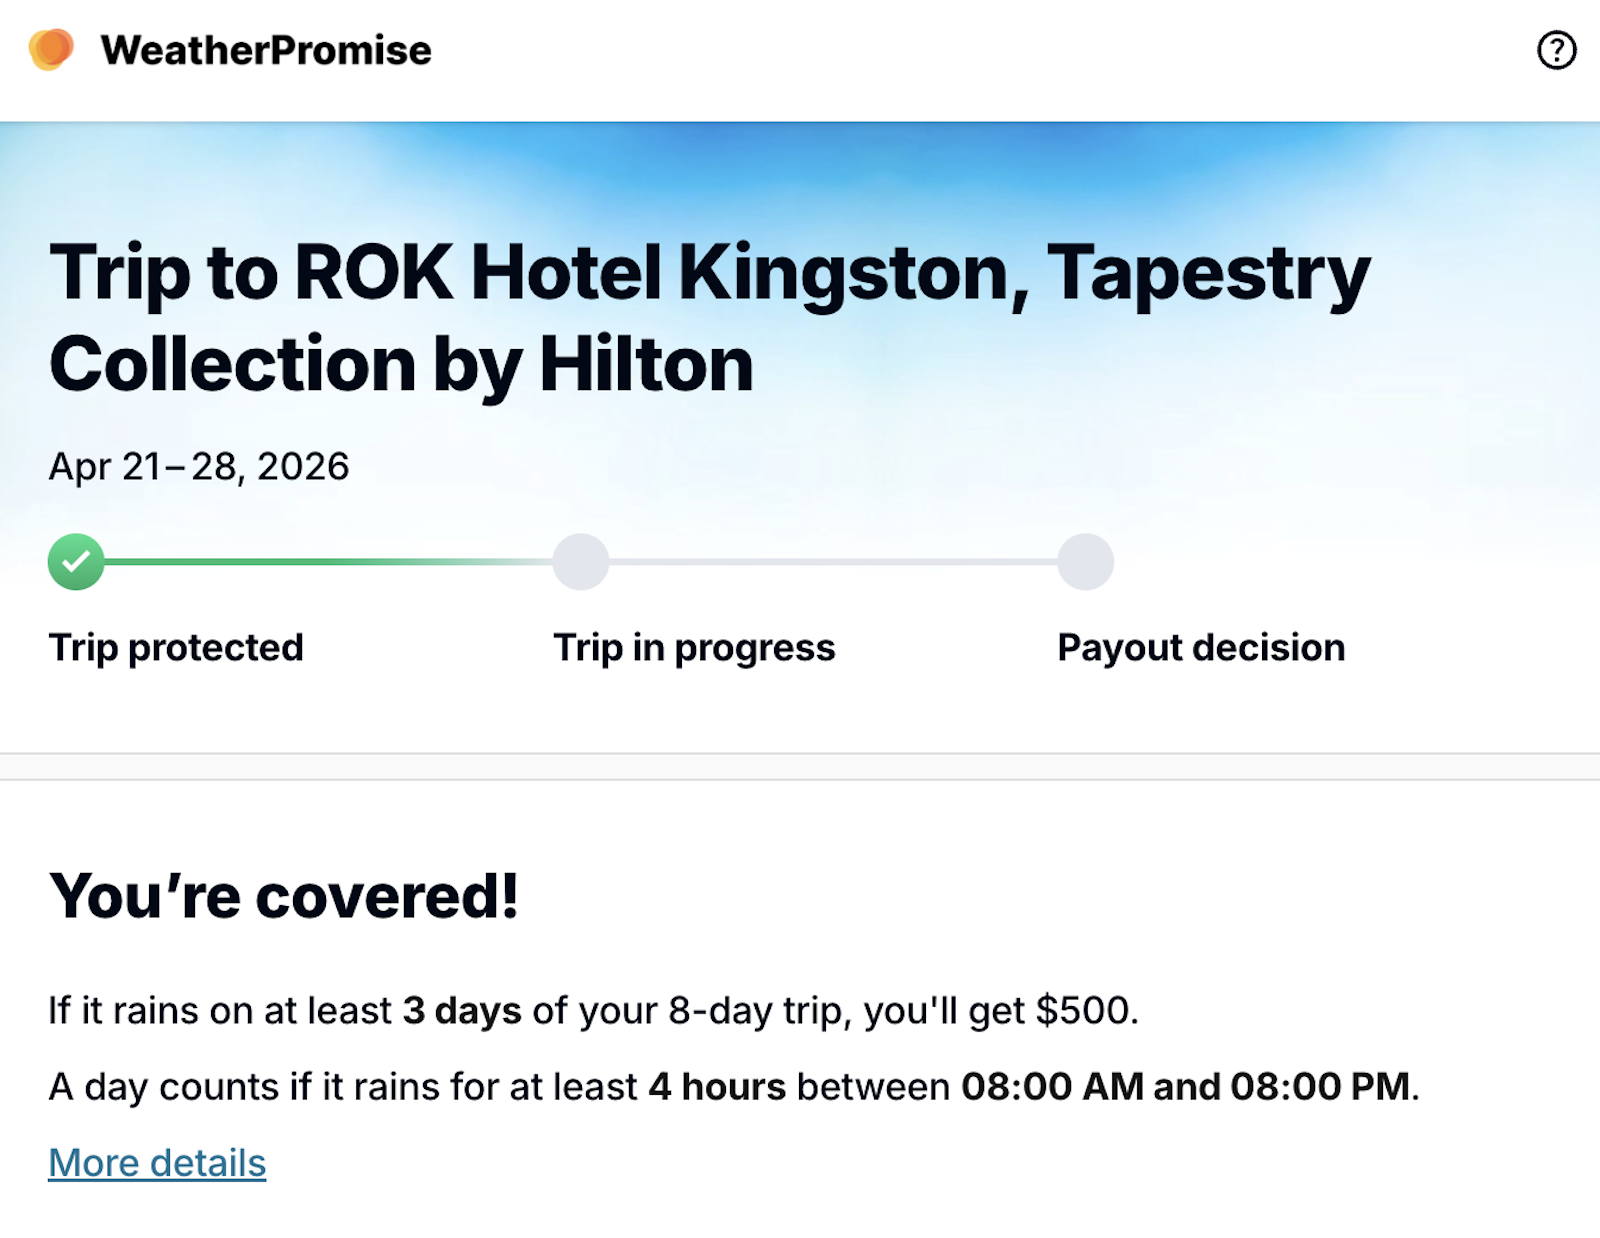Screen dimensions: 1600x1238
Task: Select the Payout decision step label
Action: (x=1201, y=648)
